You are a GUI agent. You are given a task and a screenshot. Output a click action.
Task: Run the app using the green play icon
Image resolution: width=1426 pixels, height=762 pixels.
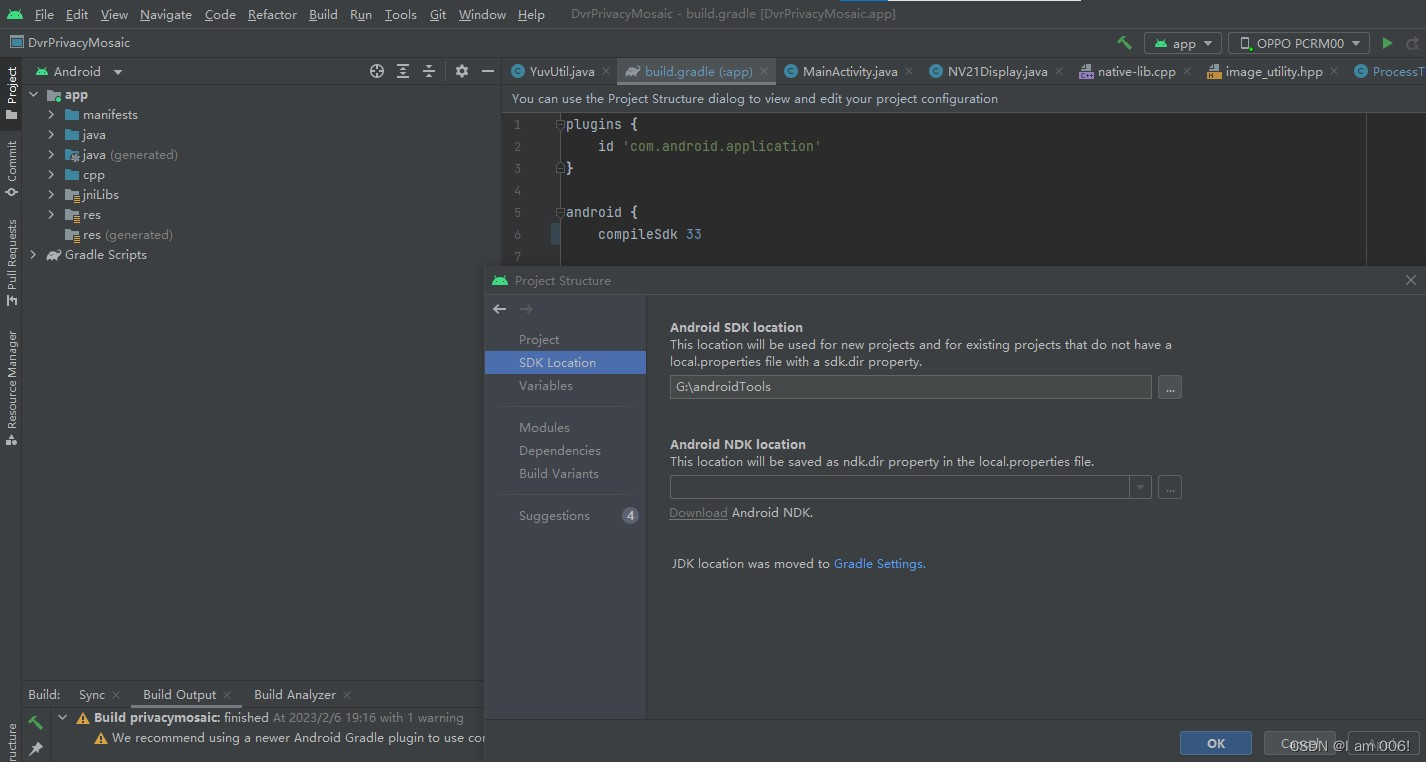[1388, 43]
